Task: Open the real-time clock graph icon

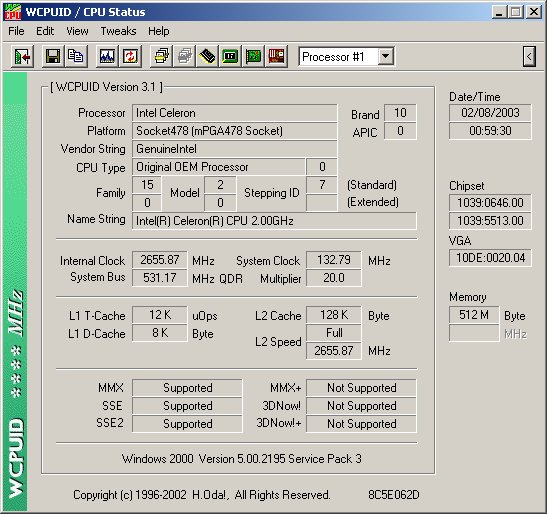Action: (107, 56)
